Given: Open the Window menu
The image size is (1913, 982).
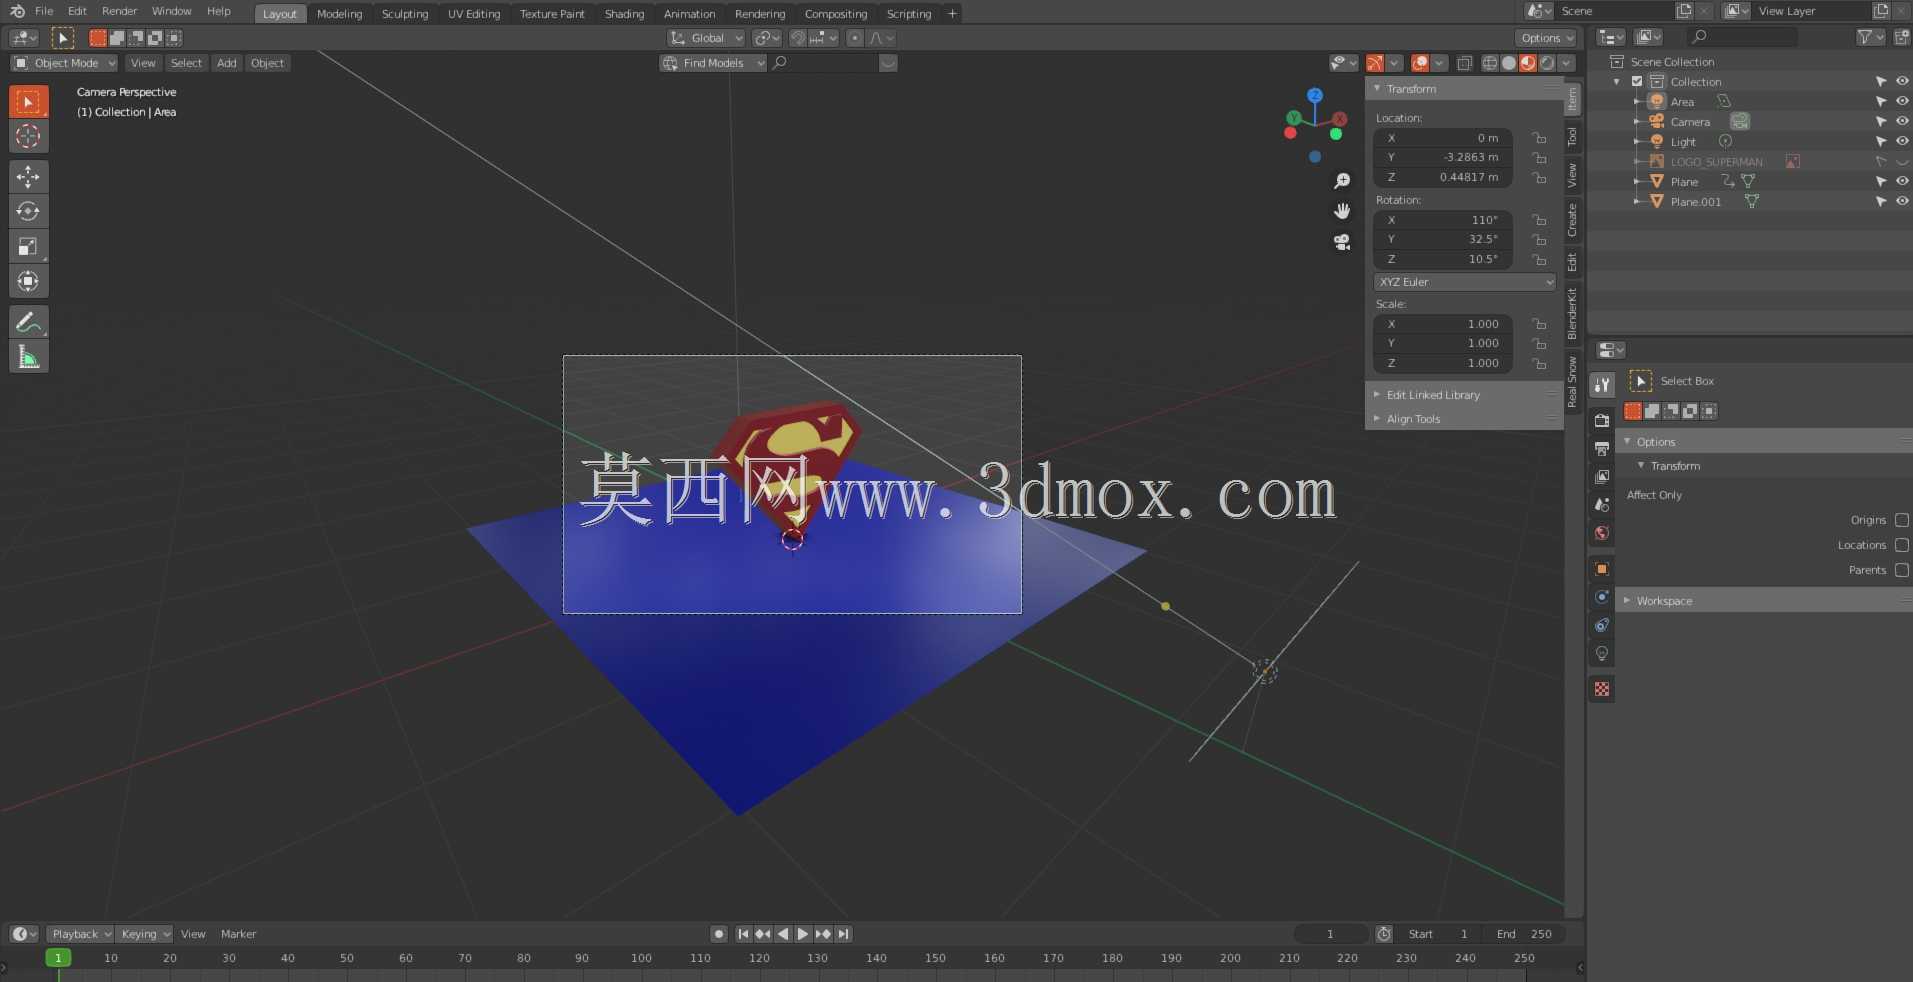Looking at the screenshot, I should coord(171,11).
